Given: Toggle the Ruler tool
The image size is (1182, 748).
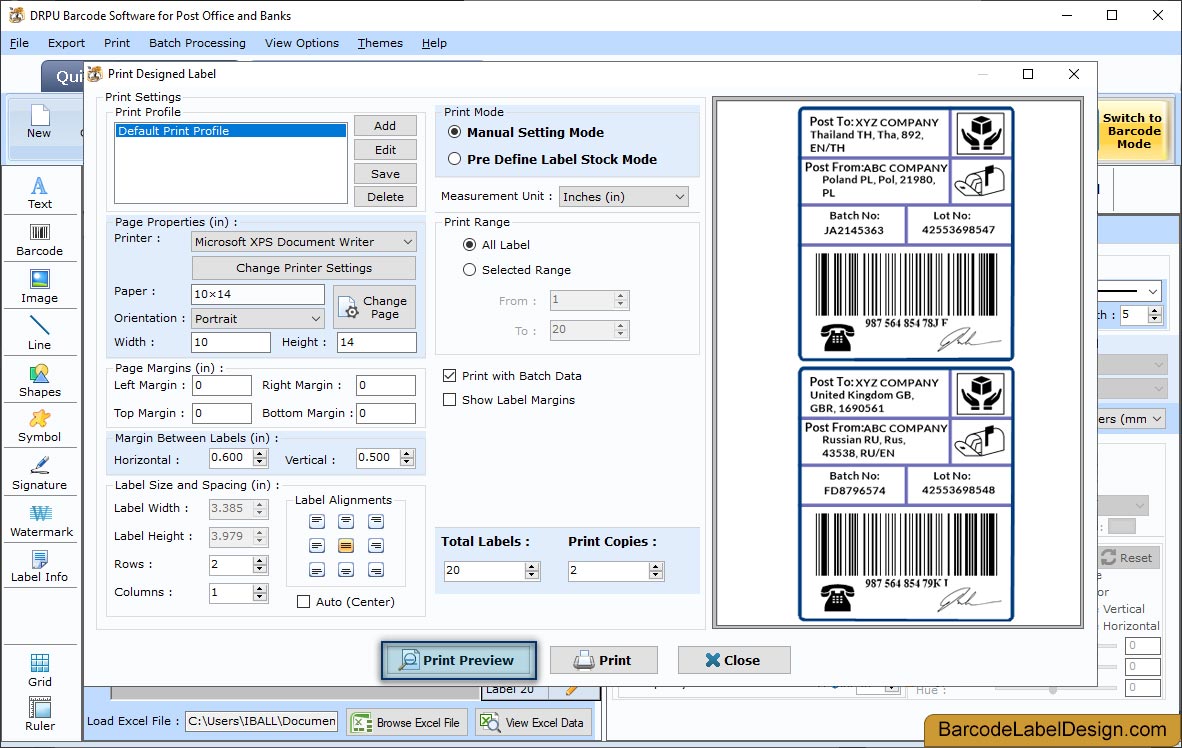Looking at the screenshot, I should tap(39, 714).
